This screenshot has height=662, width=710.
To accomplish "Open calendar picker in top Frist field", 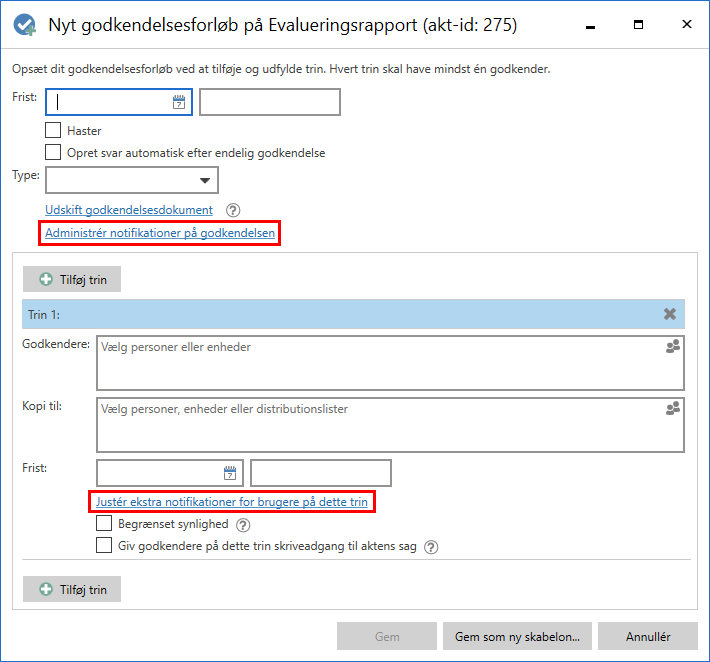I will pos(179,102).
